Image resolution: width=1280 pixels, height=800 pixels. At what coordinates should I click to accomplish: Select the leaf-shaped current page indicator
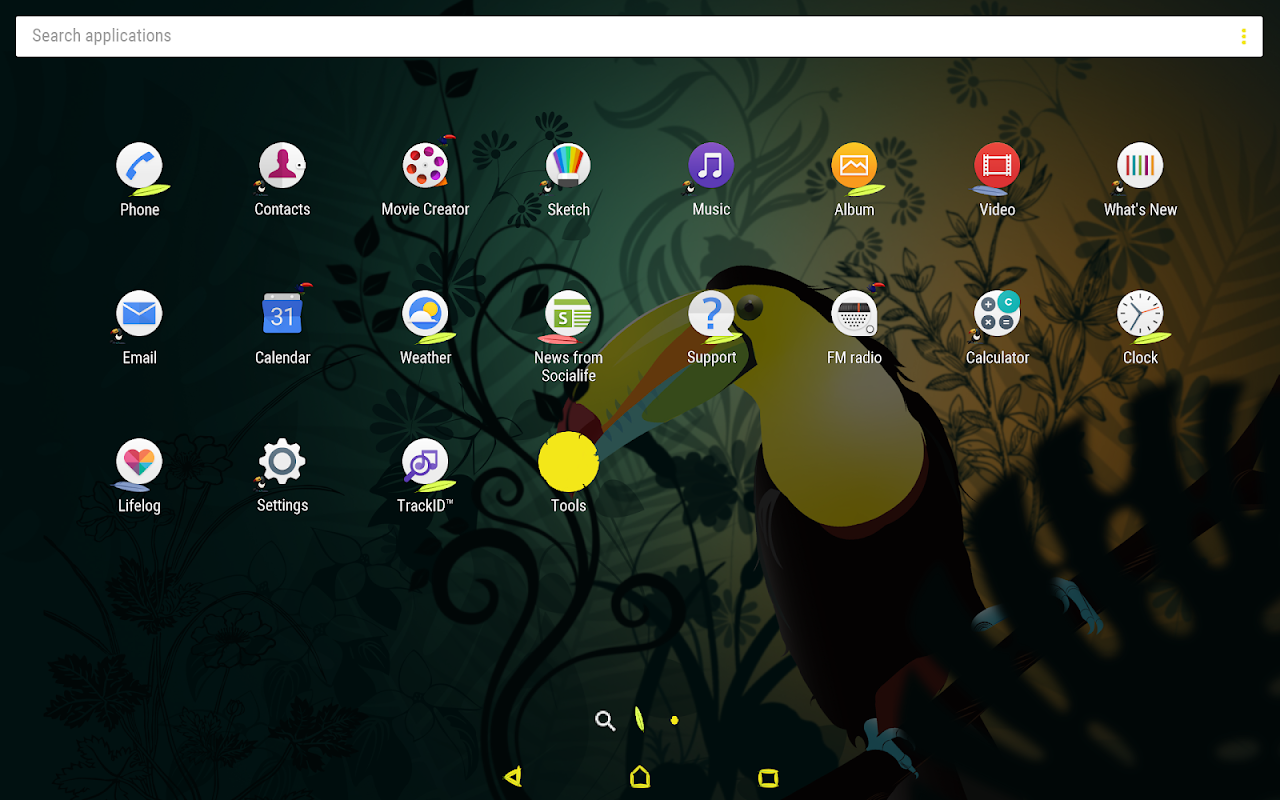(x=640, y=719)
